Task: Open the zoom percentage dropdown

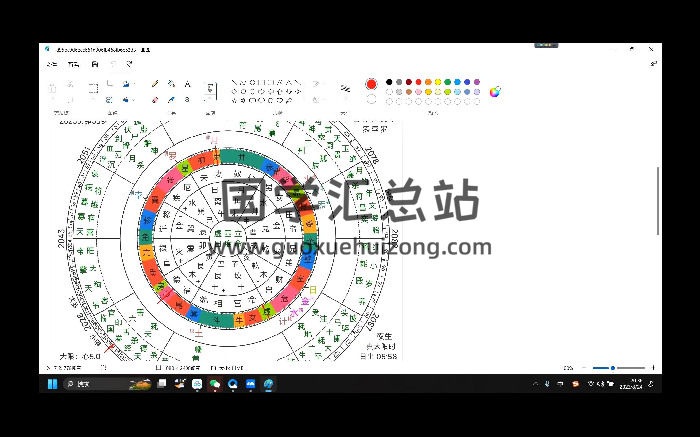Action: (x=568, y=368)
